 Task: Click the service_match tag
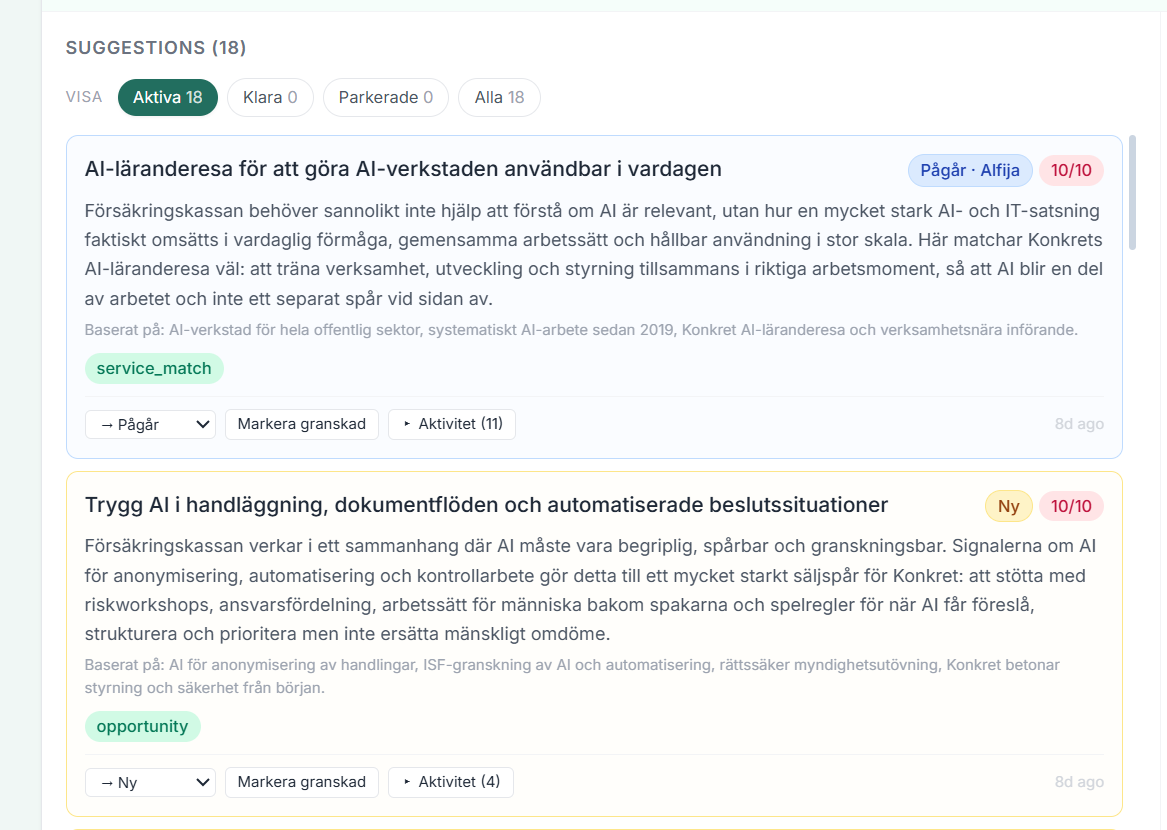pyautogui.click(x=154, y=368)
